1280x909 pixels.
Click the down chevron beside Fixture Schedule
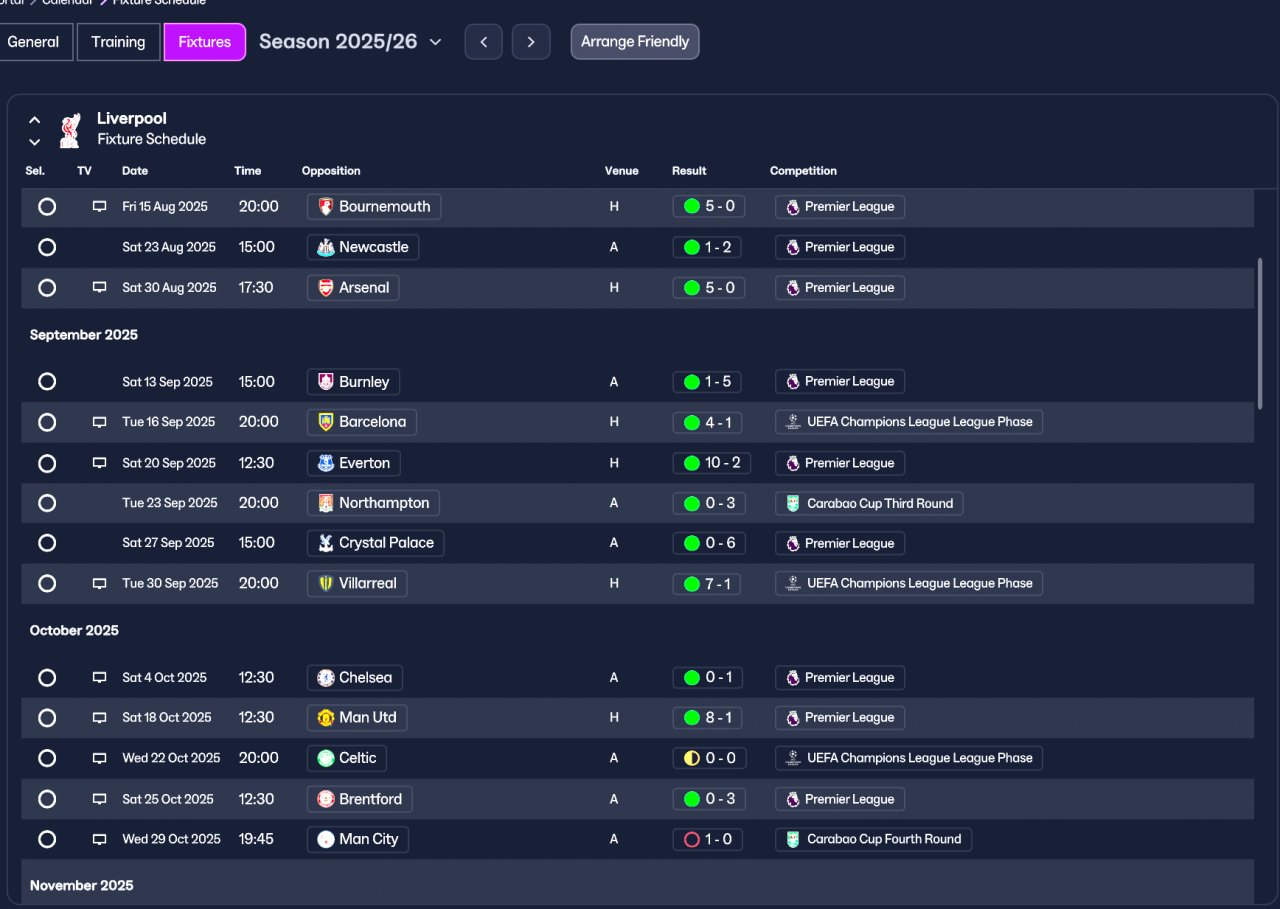coord(35,142)
